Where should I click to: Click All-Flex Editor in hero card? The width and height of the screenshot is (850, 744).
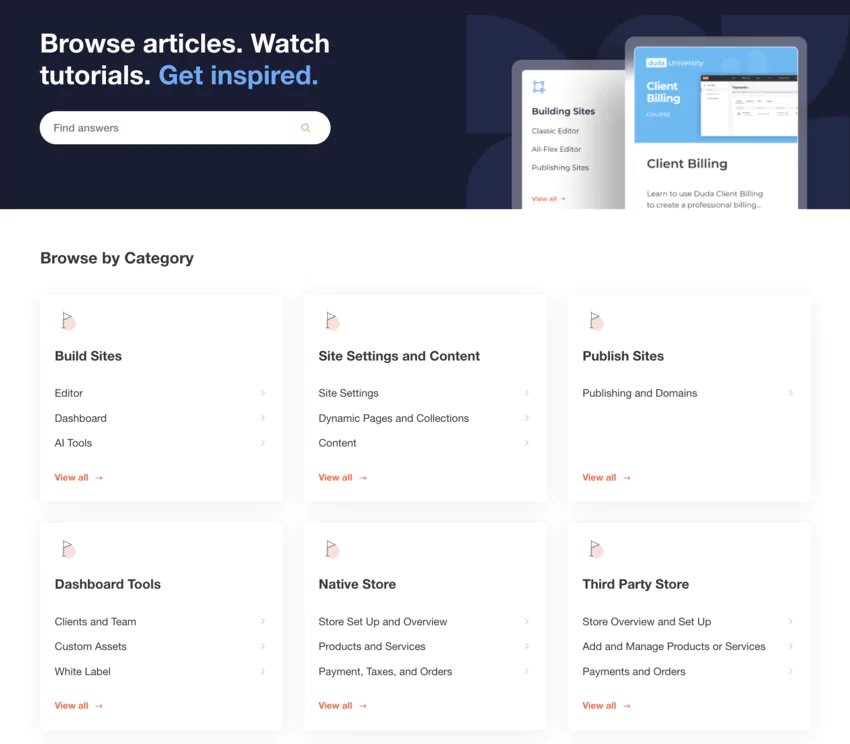point(556,149)
